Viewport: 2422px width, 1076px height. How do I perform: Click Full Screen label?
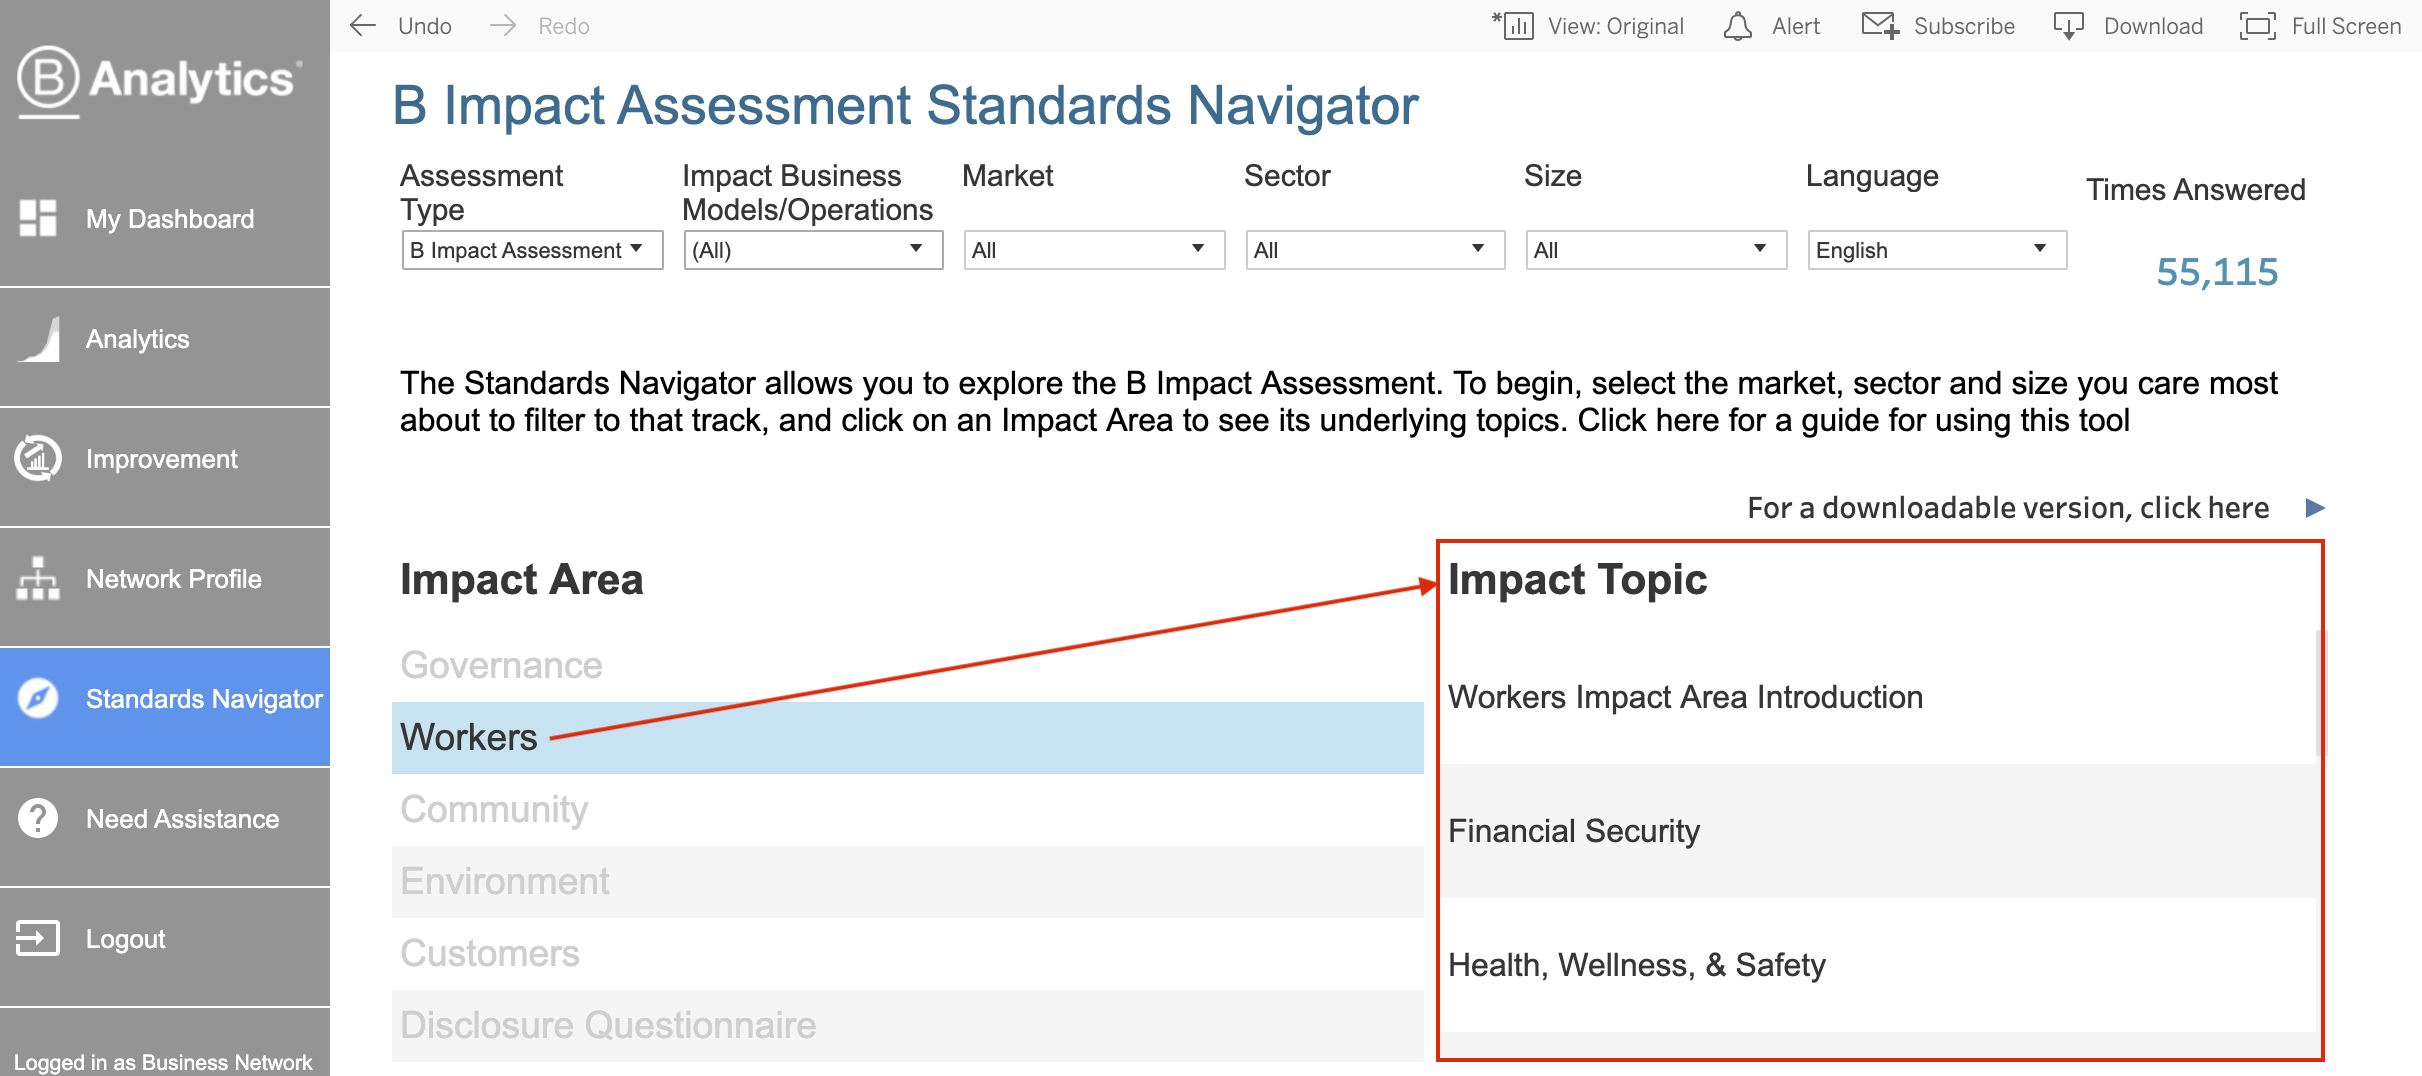(x=2346, y=26)
